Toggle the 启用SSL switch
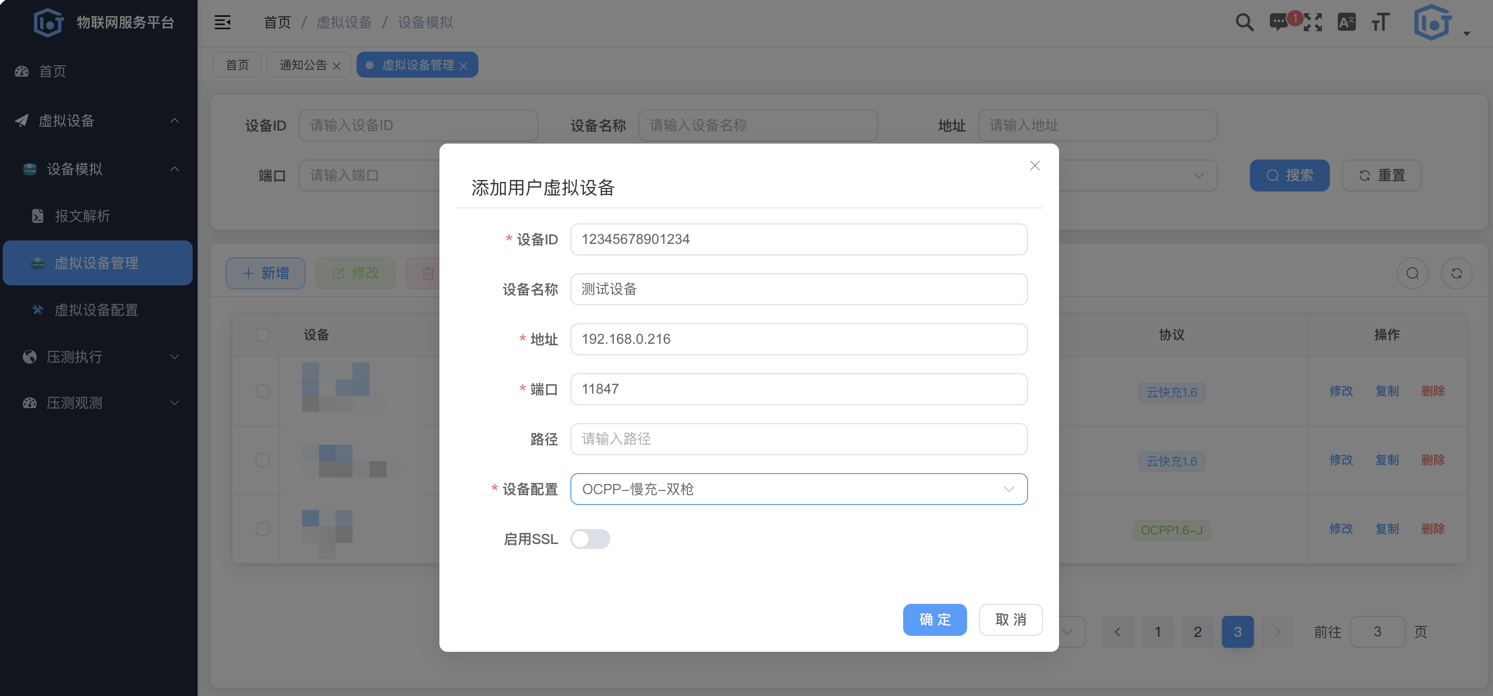The image size is (1493, 696). coord(590,539)
